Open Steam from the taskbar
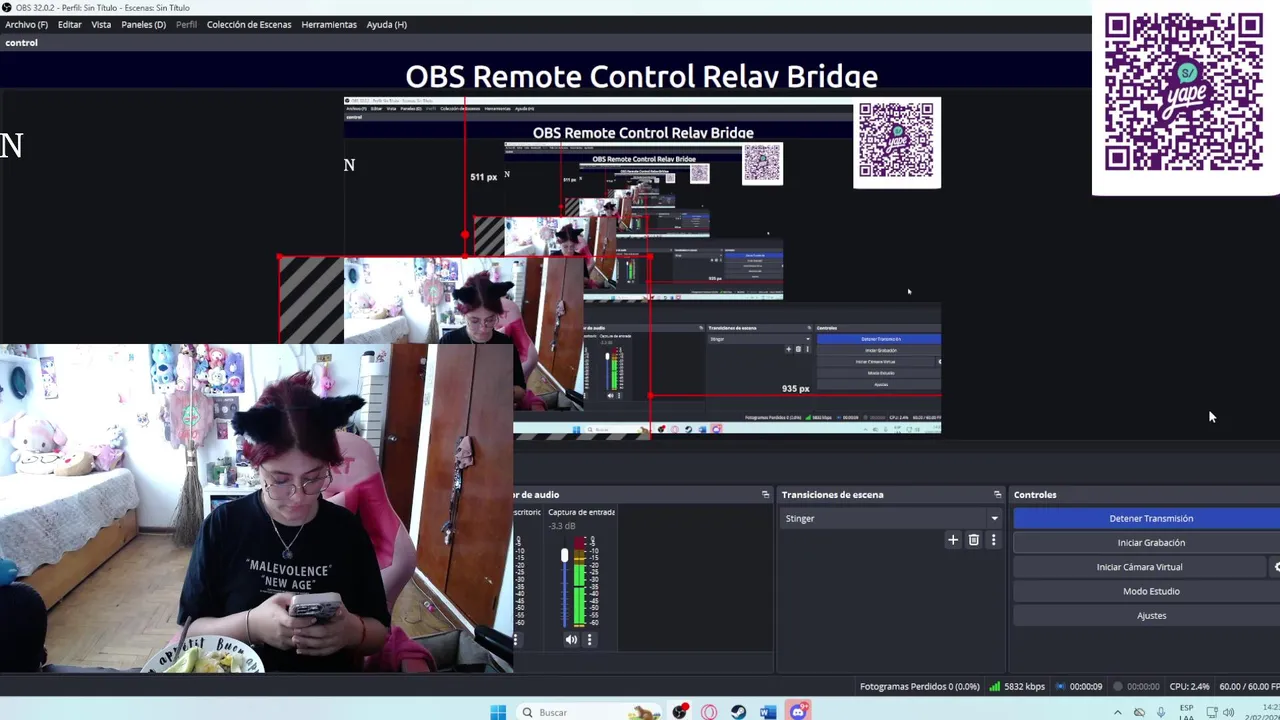The height and width of the screenshot is (720, 1280). point(738,712)
